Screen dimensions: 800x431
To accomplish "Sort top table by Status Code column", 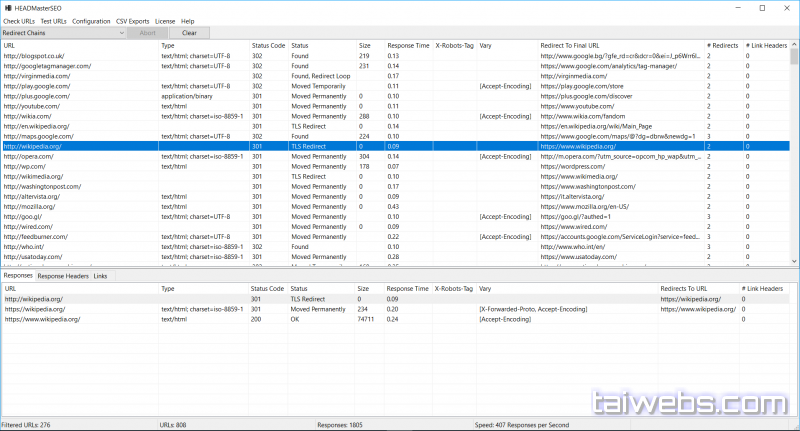I will click(x=268, y=46).
